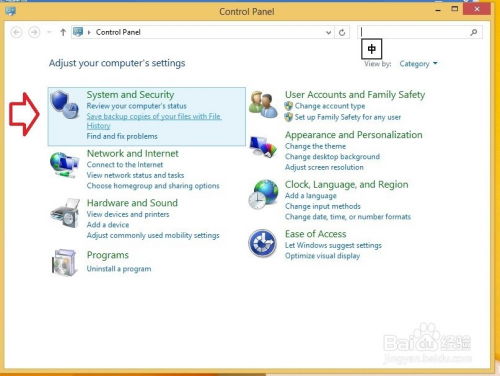Click the Appearance and Personalization monitor icon
500x376 pixels.
[263, 147]
